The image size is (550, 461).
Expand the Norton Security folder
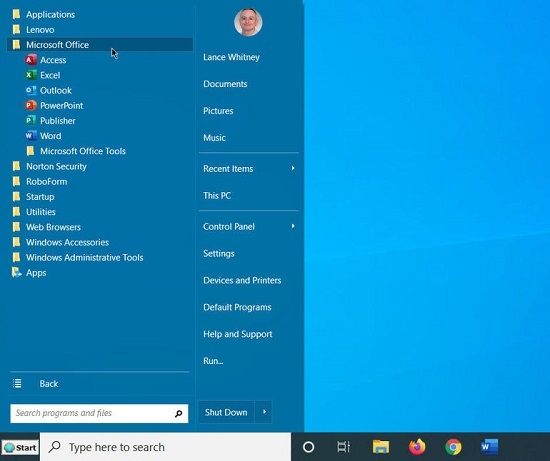click(x=49, y=166)
